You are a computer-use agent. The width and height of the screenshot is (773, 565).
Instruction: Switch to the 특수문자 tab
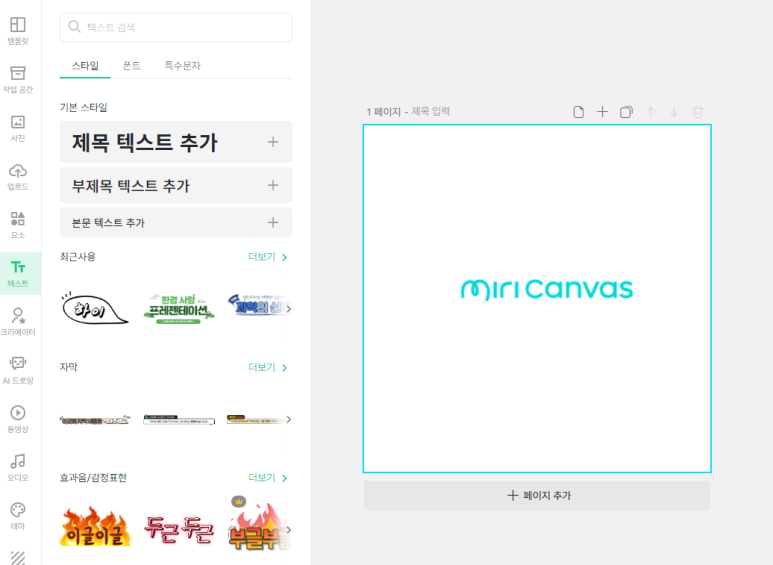(x=182, y=66)
